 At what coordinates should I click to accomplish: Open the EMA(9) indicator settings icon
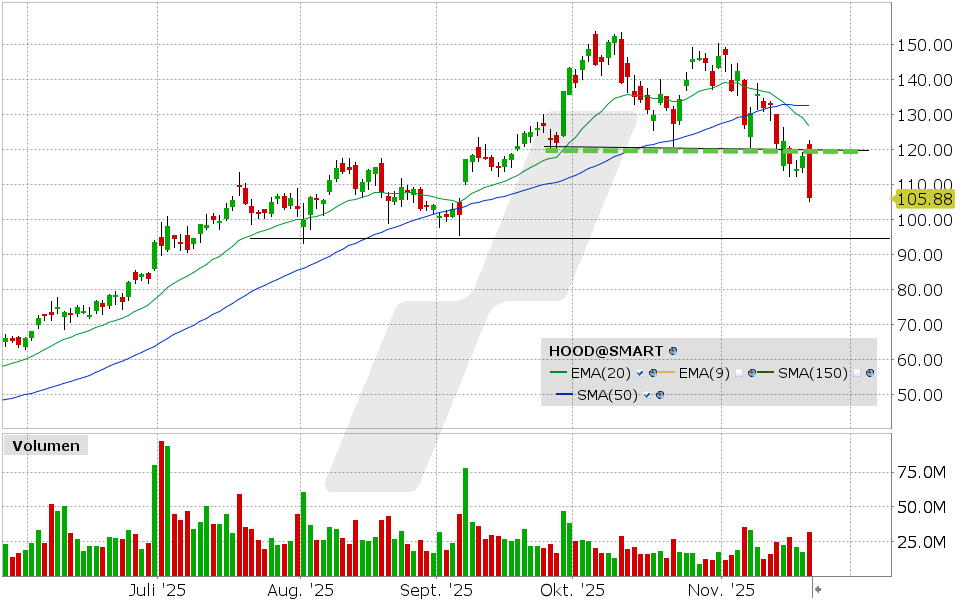[751, 372]
